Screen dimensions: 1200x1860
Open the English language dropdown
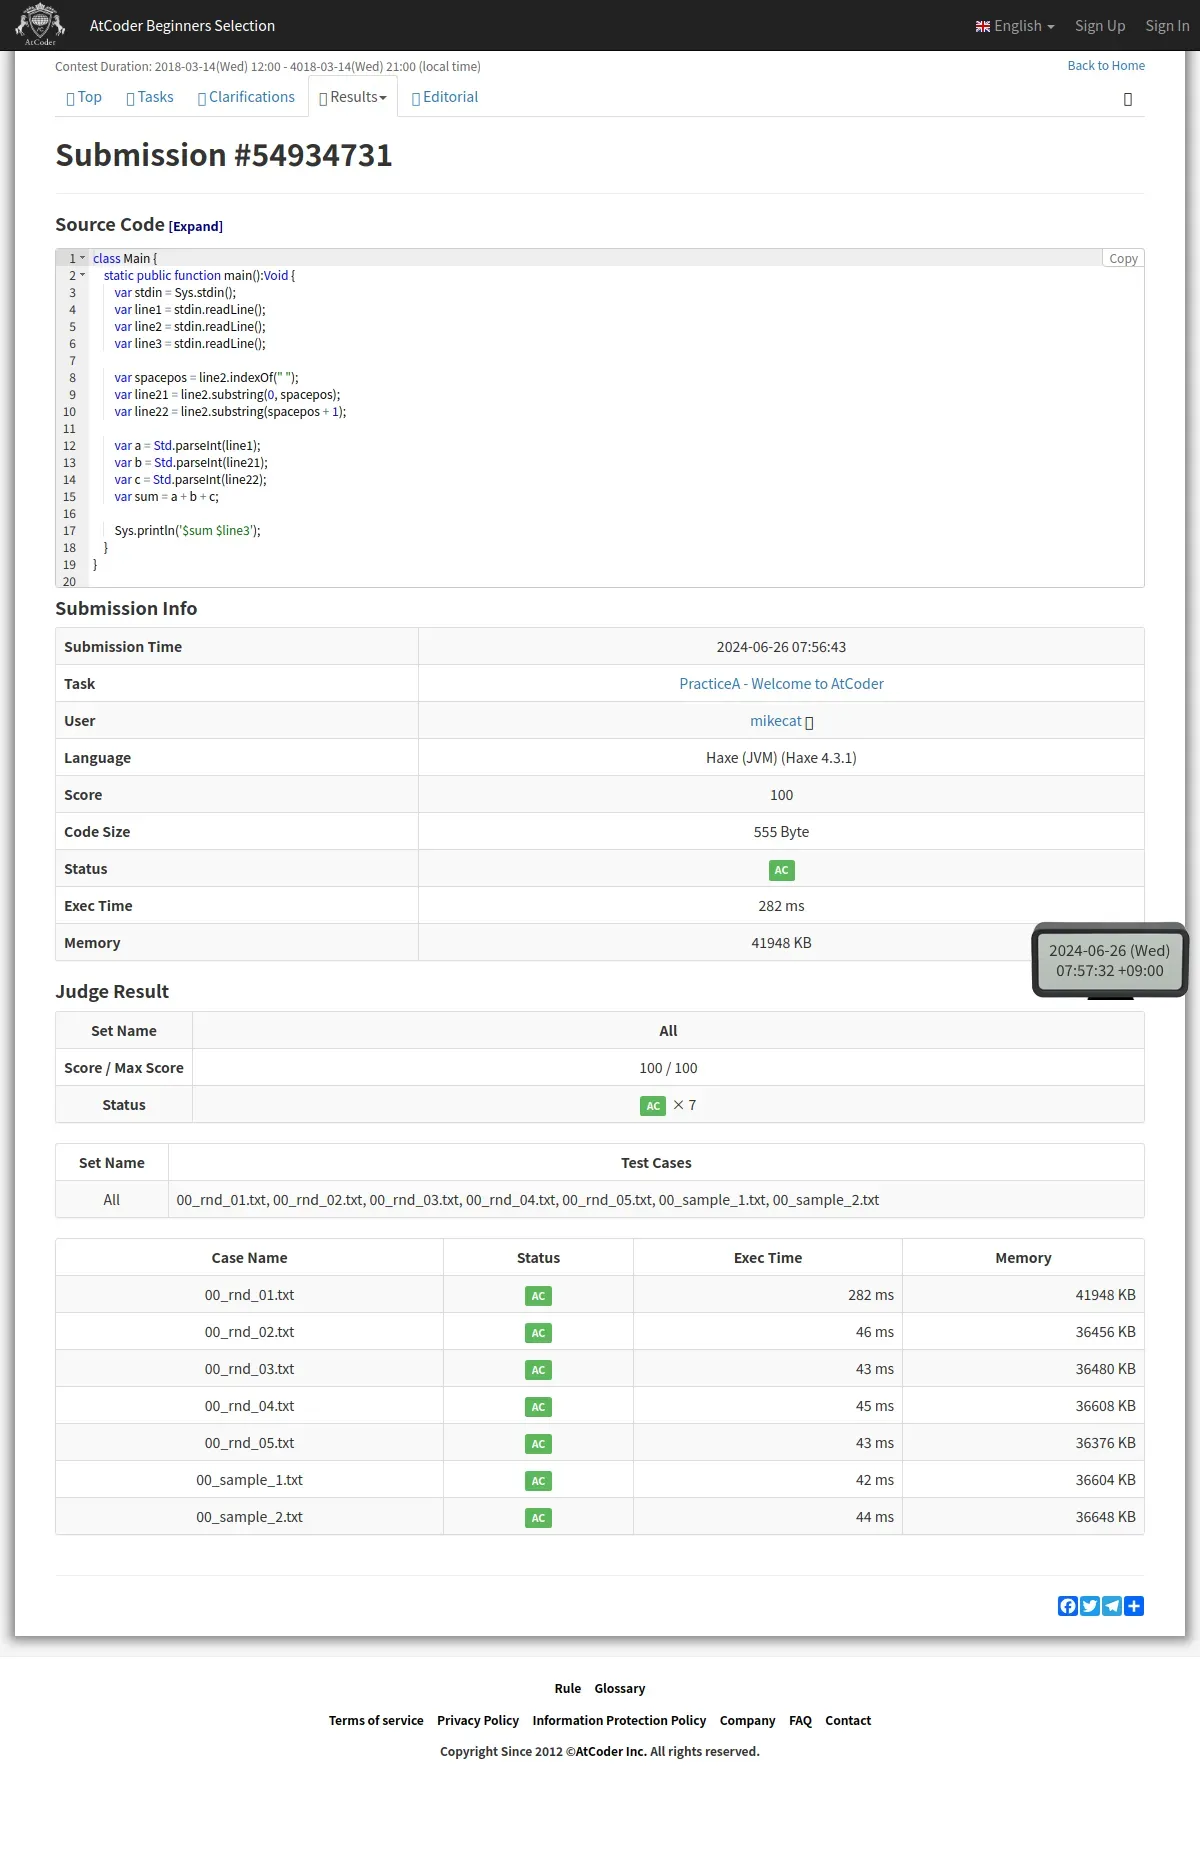pos(1015,26)
